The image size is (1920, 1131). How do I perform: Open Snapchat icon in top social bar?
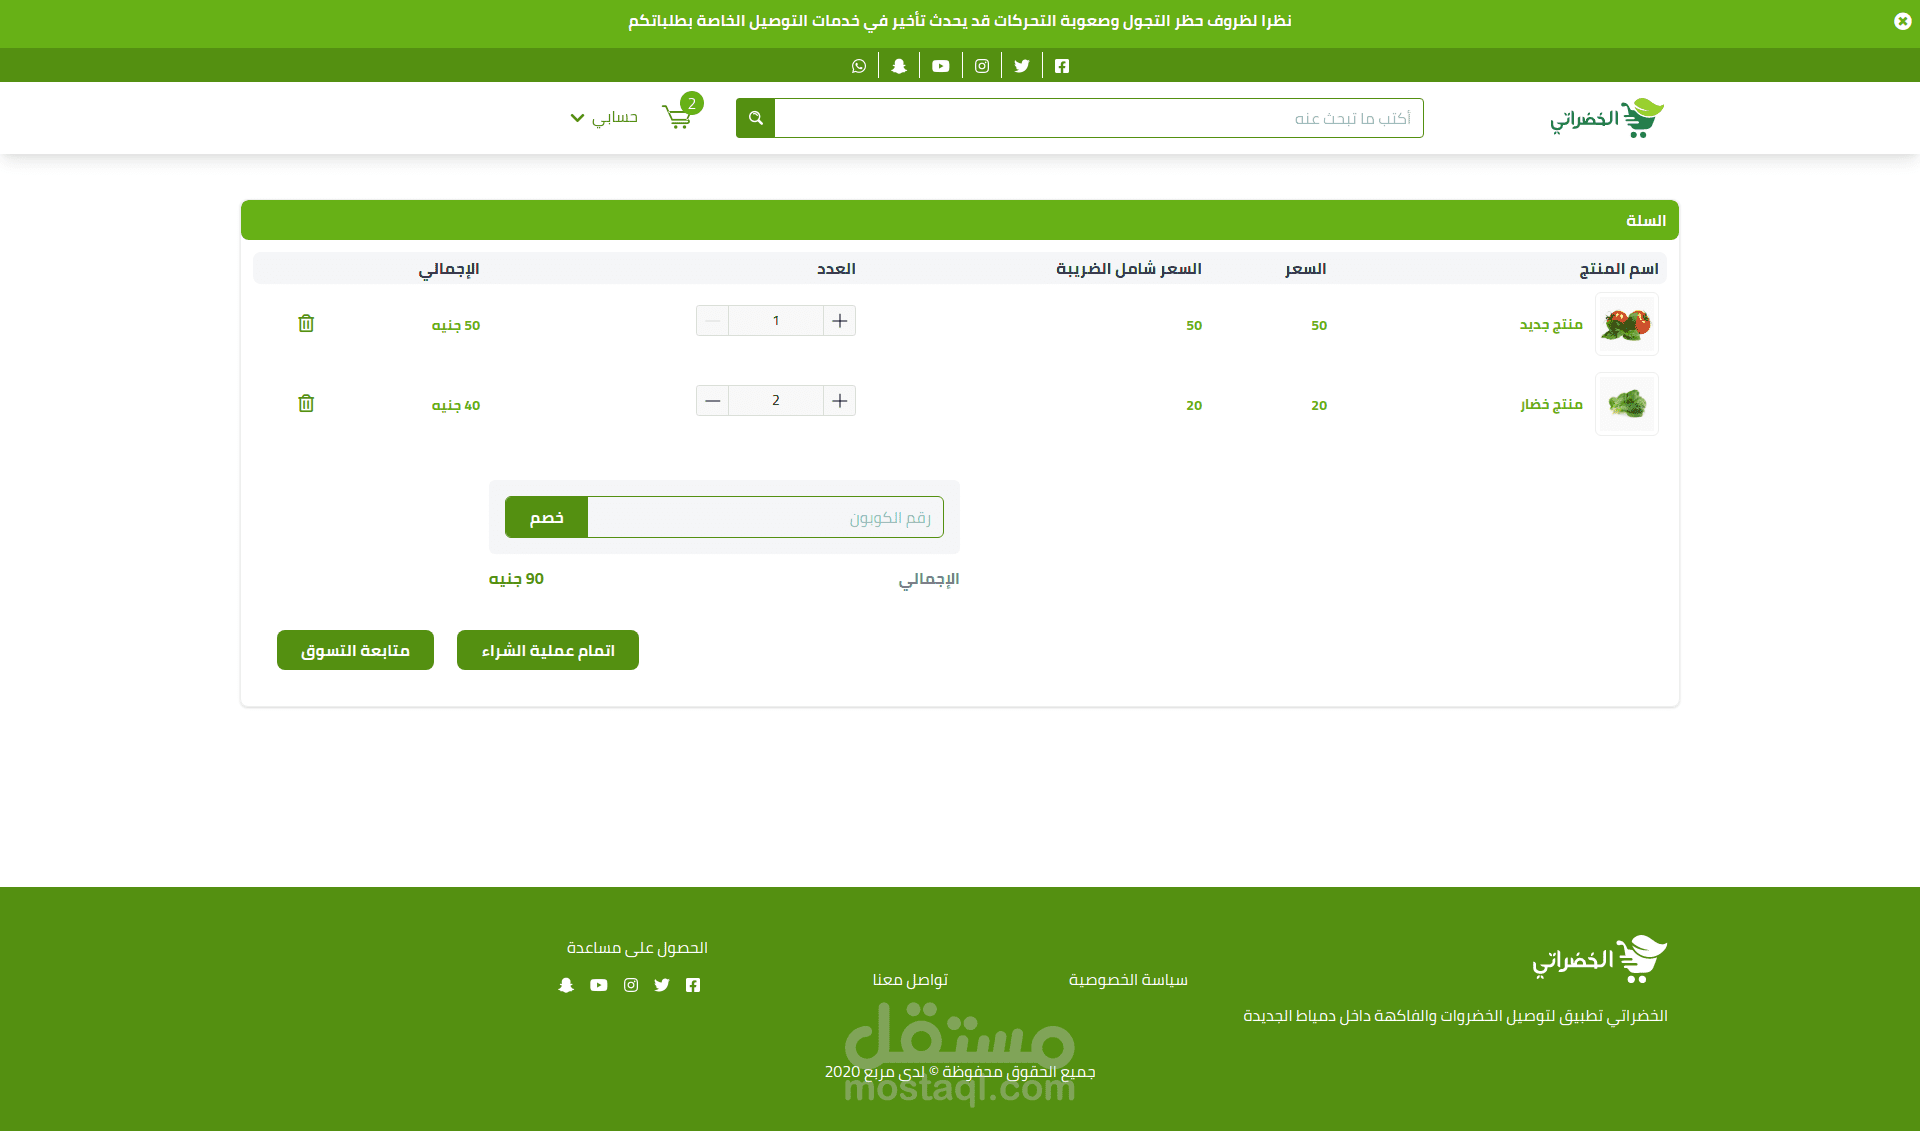tap(899, 66)
